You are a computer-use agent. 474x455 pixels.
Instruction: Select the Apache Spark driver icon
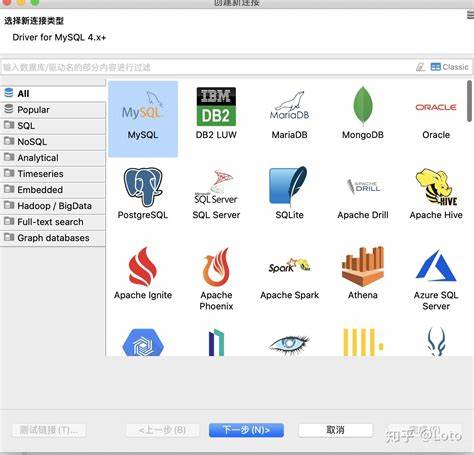pos(289,266)
